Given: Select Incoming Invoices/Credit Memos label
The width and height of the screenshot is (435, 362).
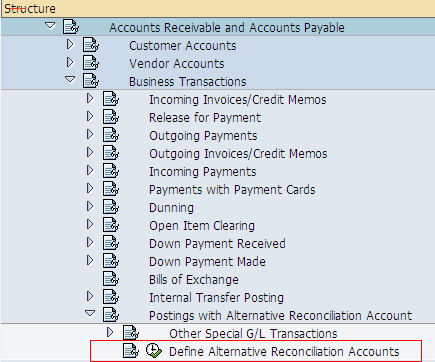Looking at the screenshot, I should (x=238, y=99).
